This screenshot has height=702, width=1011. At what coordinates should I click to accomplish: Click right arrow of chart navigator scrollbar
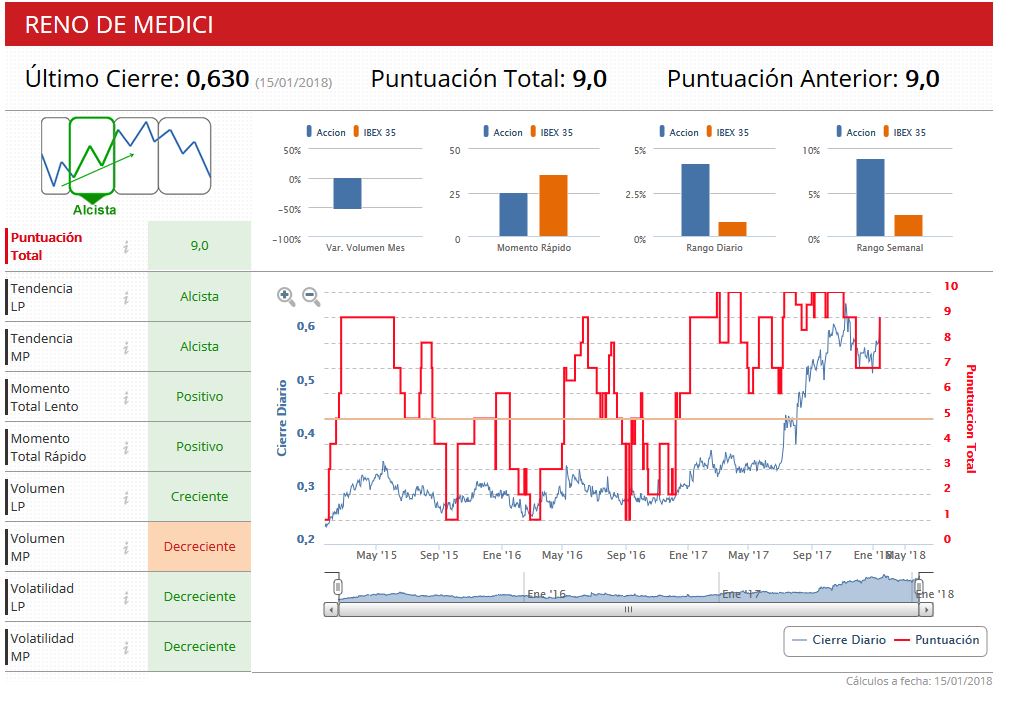tap(926, 609)
